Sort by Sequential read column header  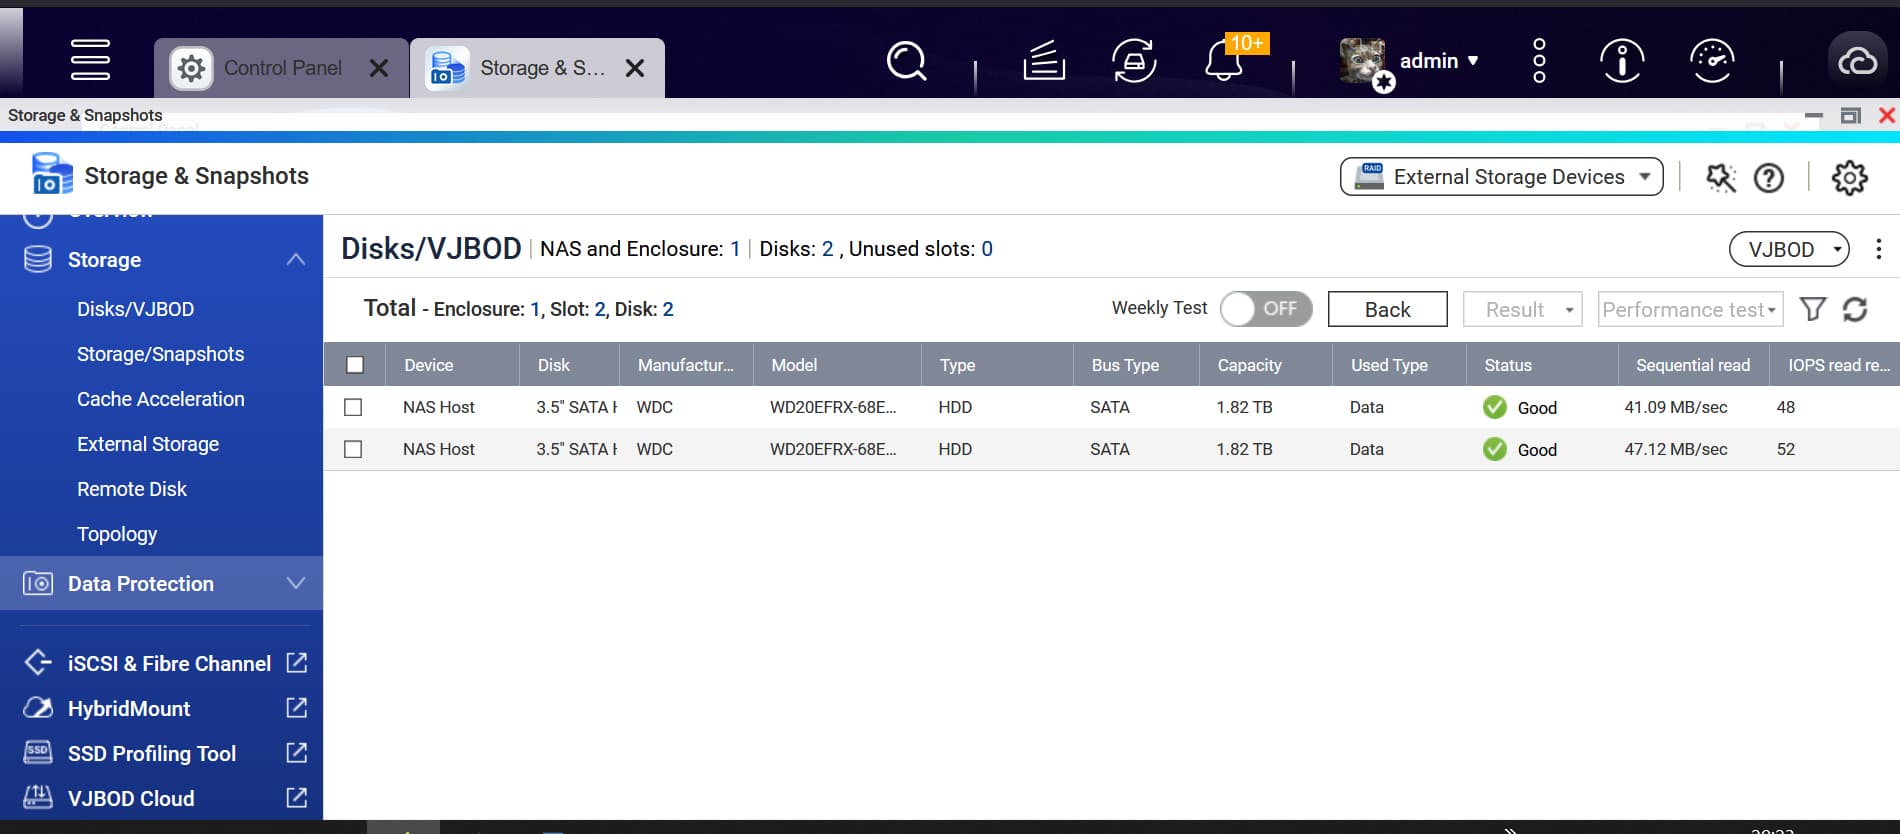click(x=1692, y=365)
